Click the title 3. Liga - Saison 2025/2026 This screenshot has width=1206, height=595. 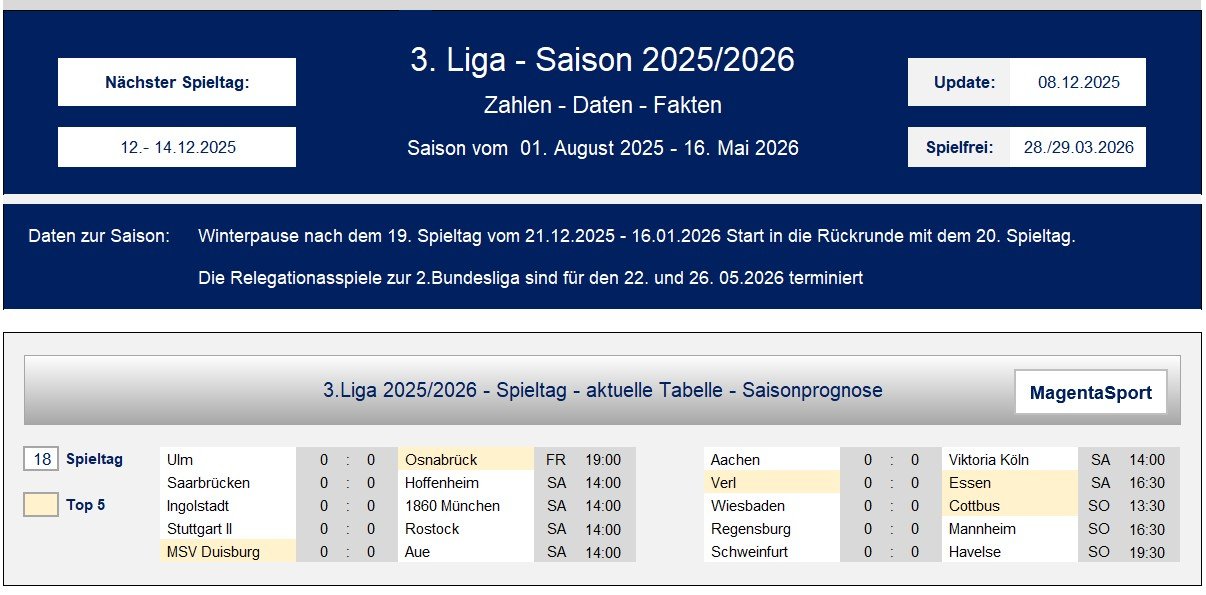coord(602,60)
